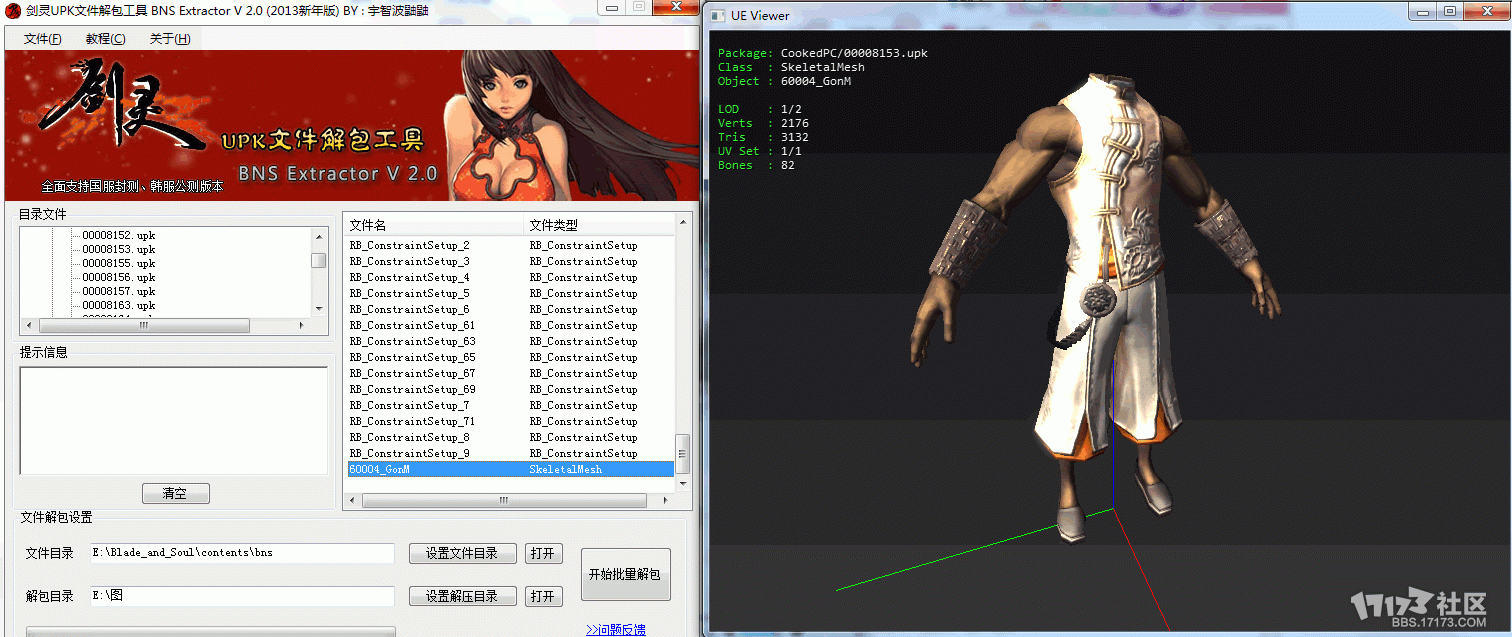Choose the RB_ConstraintSetup_71 file name
Image resolution: width=1512 pixels, height=637 pixels.
coord(412,421)
